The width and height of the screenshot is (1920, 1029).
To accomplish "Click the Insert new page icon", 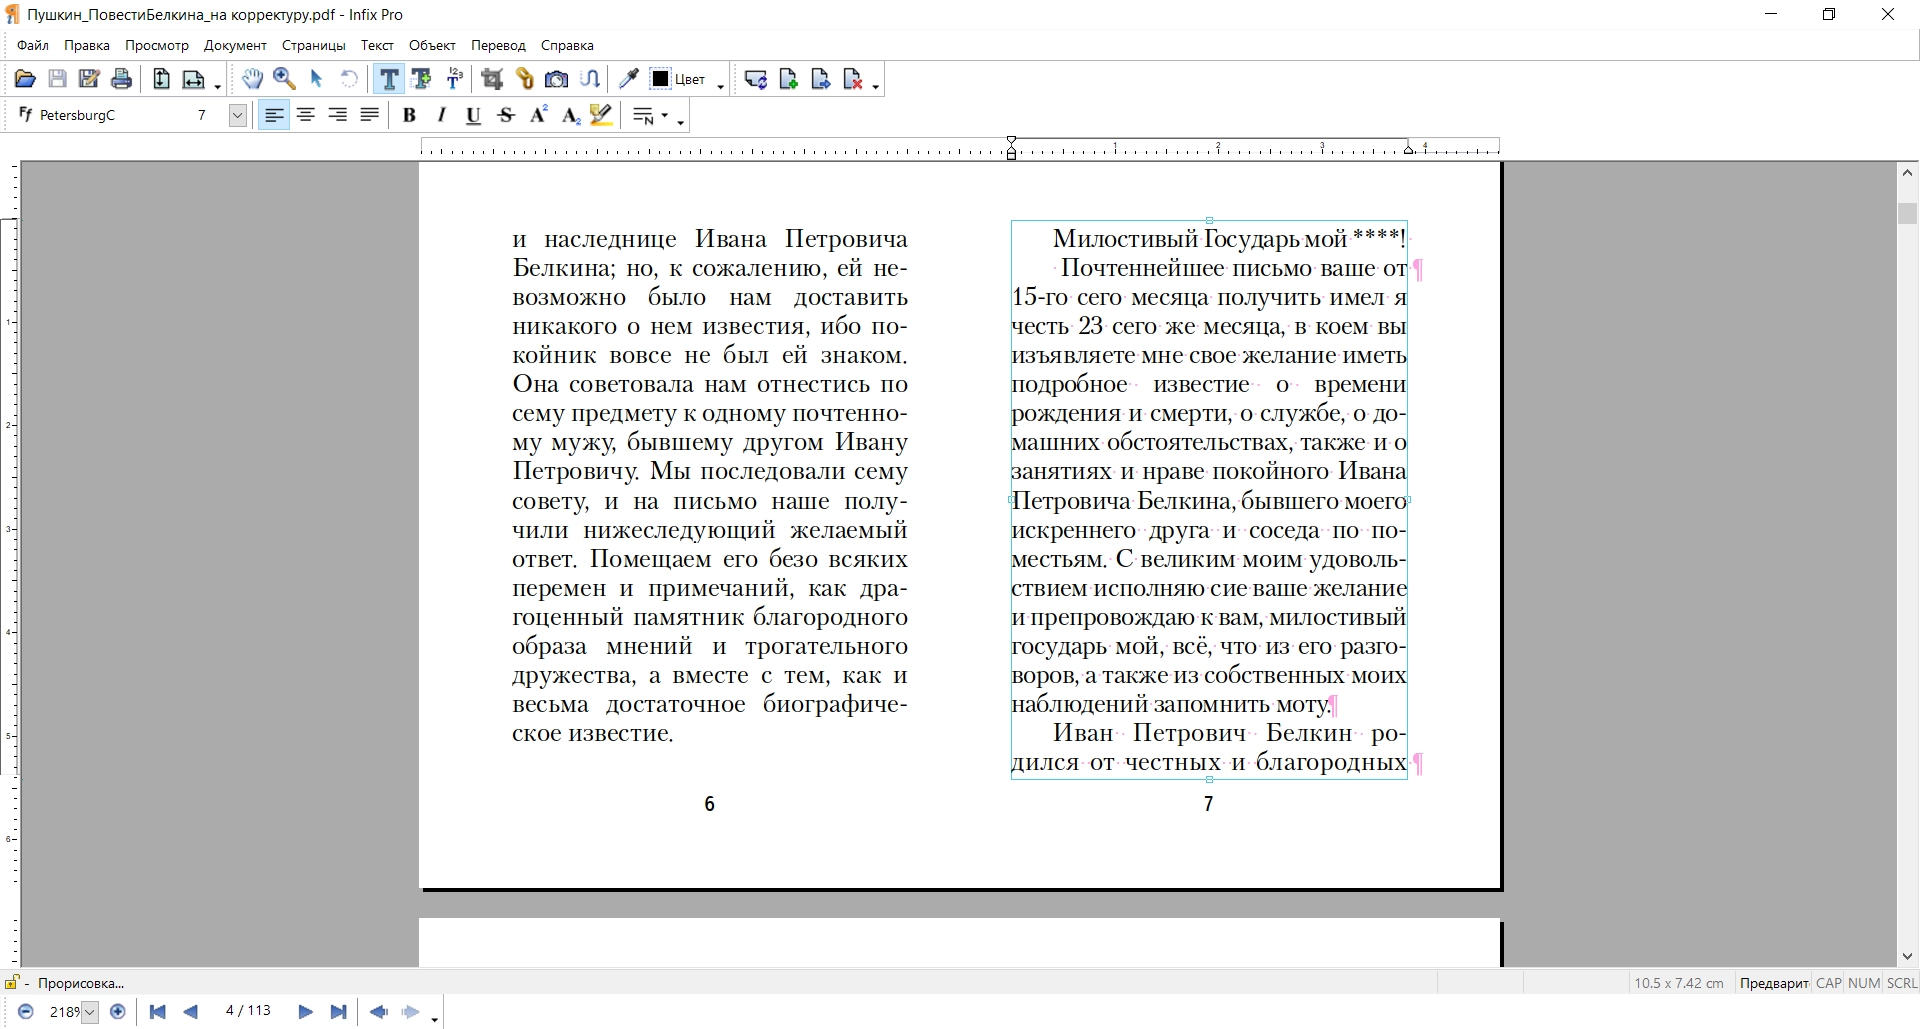I will pos(788,79).
